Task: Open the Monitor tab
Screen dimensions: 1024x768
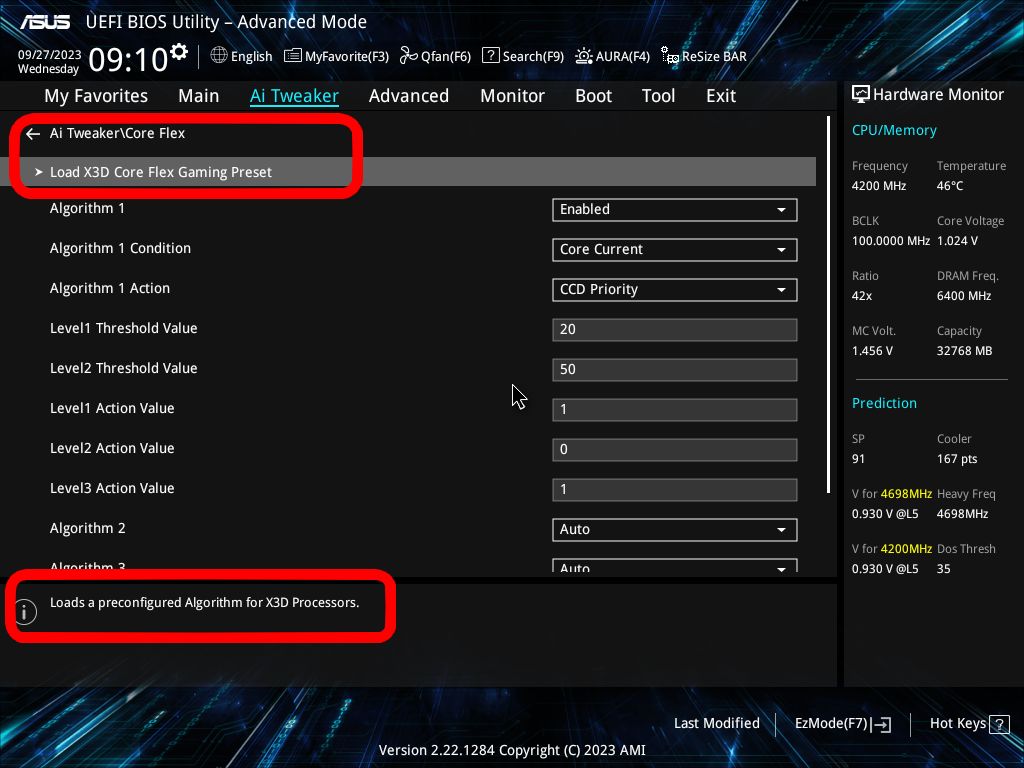Action: point(513,96)
